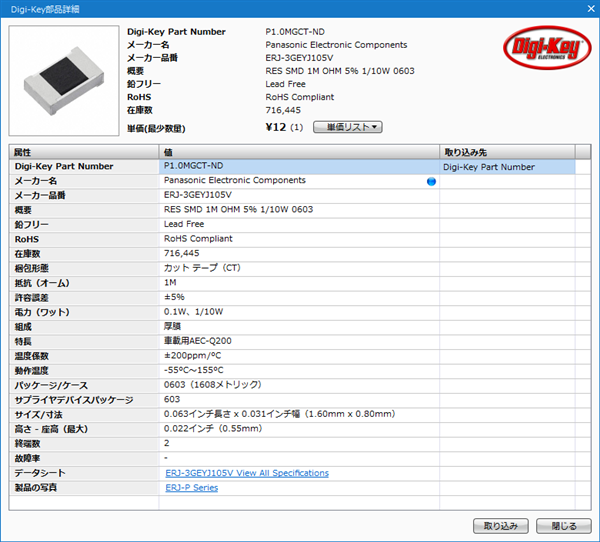Select the Lead Free table value cell
Viewport: 600px width, 542px height.
[x=299, y=225]
